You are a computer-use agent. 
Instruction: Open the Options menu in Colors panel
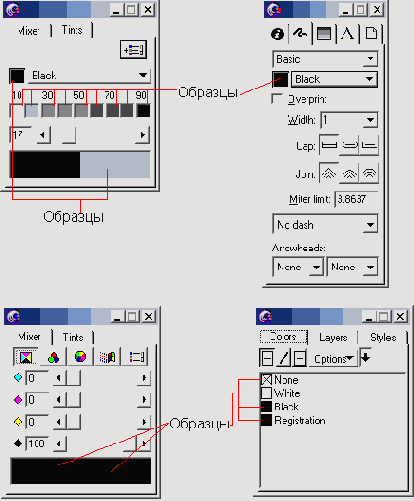pos(333,359)
